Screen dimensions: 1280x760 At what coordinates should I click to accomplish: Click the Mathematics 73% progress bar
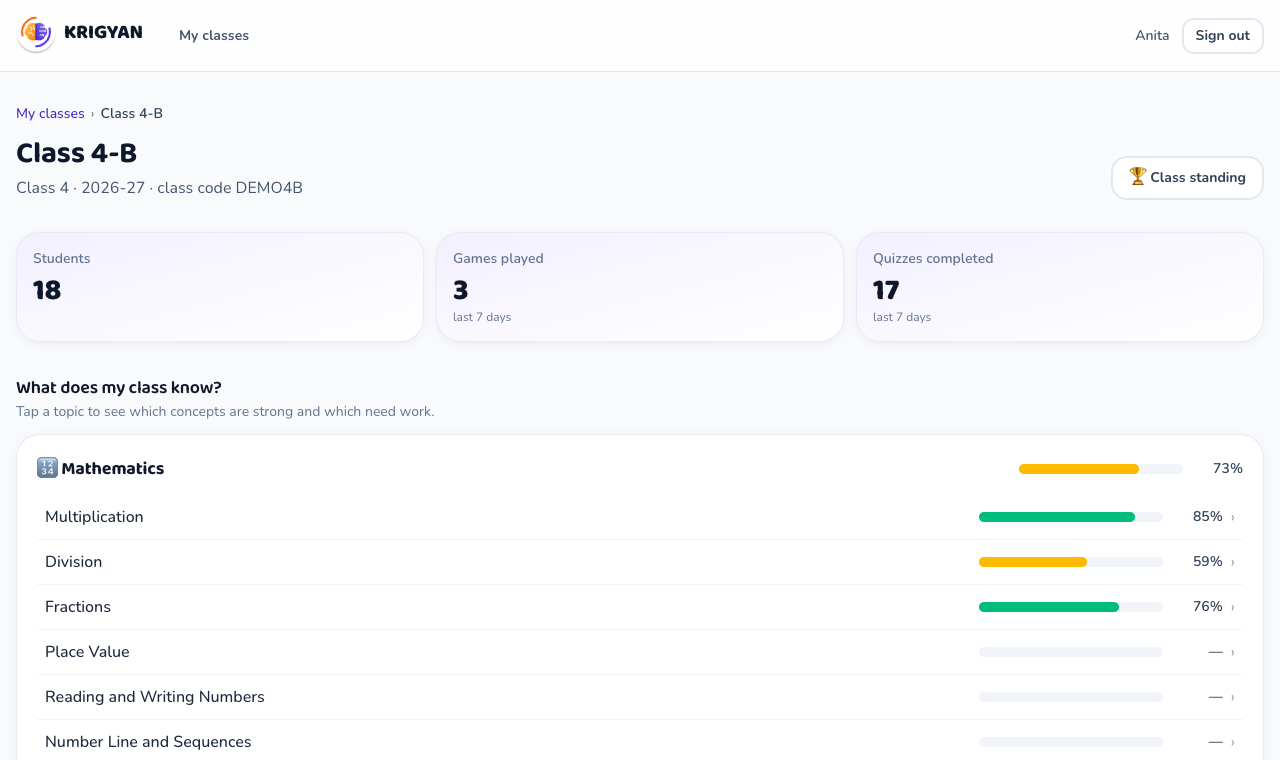click(x=1101, y=469)
